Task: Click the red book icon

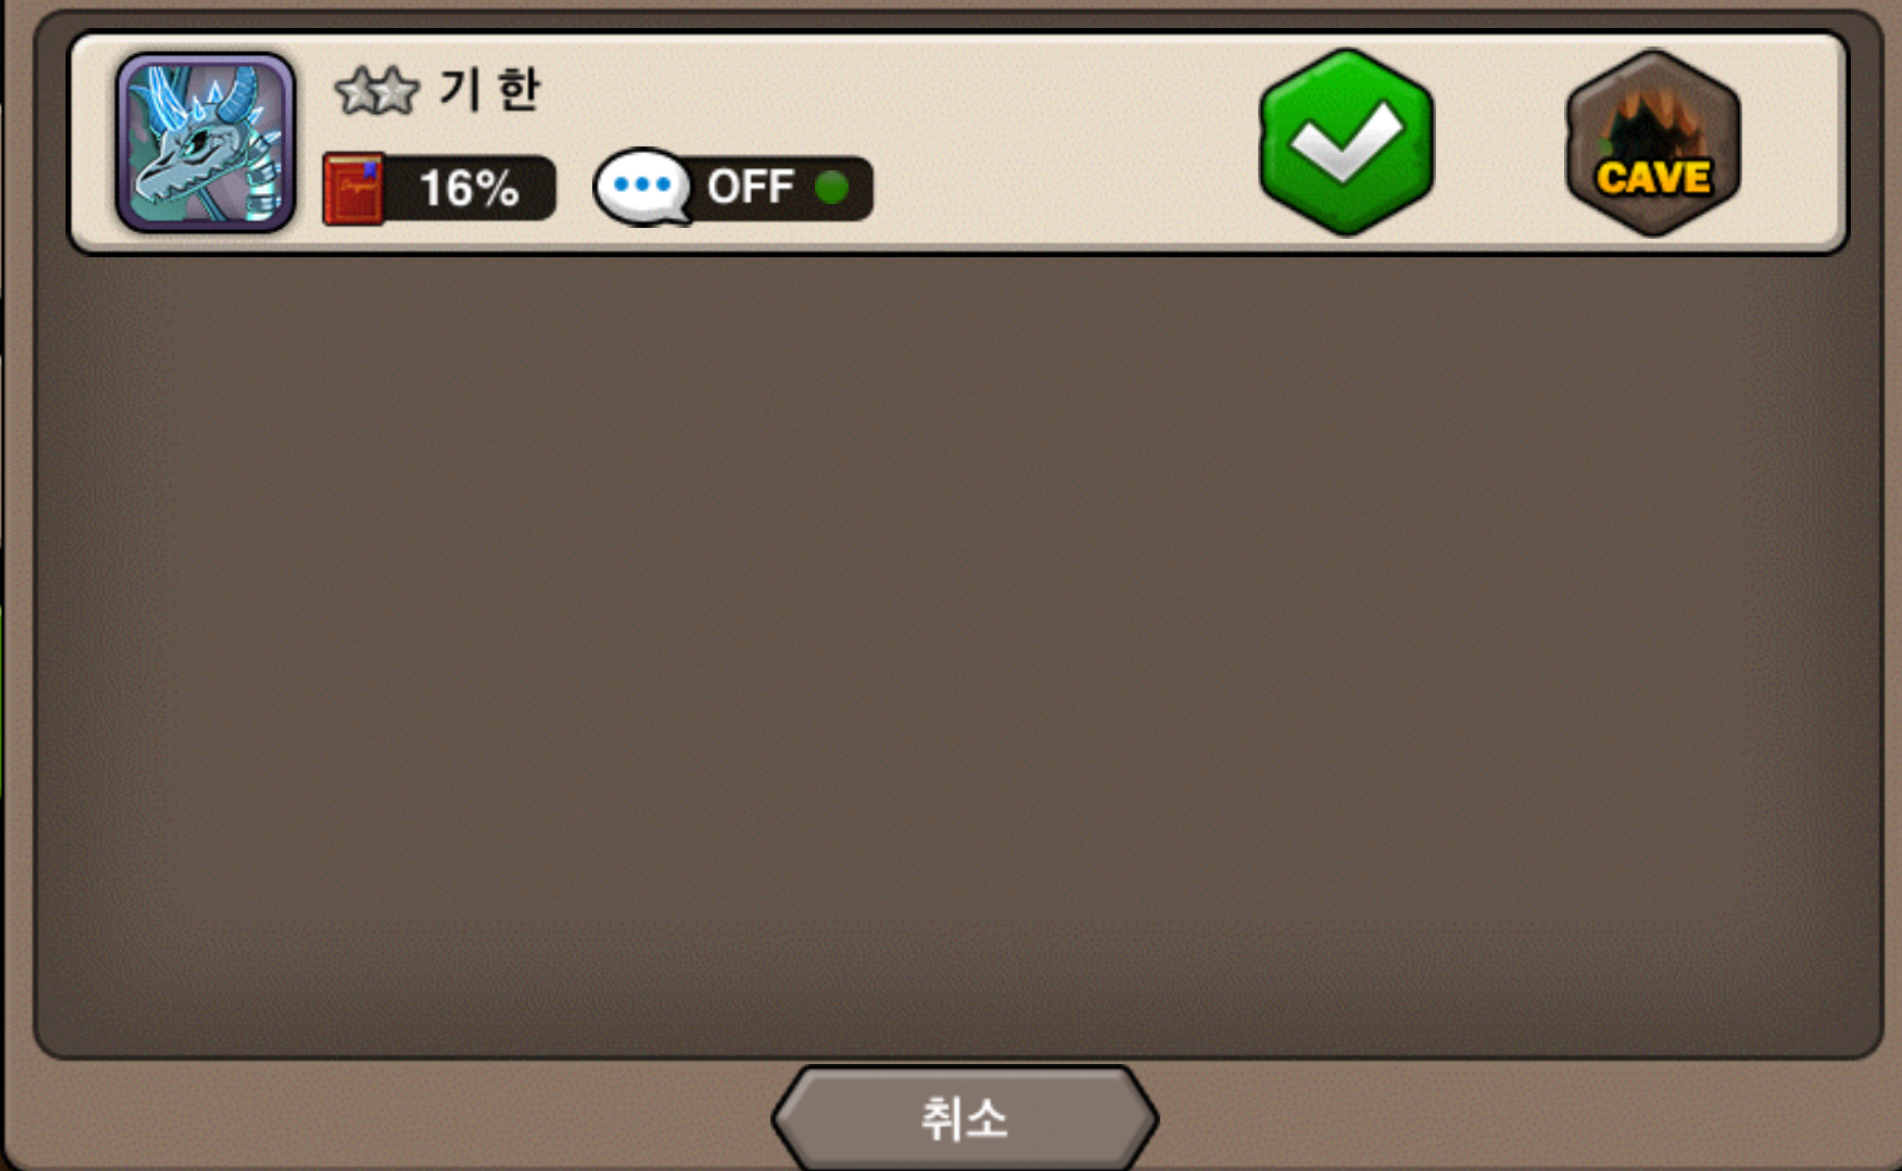Action: 353,188
